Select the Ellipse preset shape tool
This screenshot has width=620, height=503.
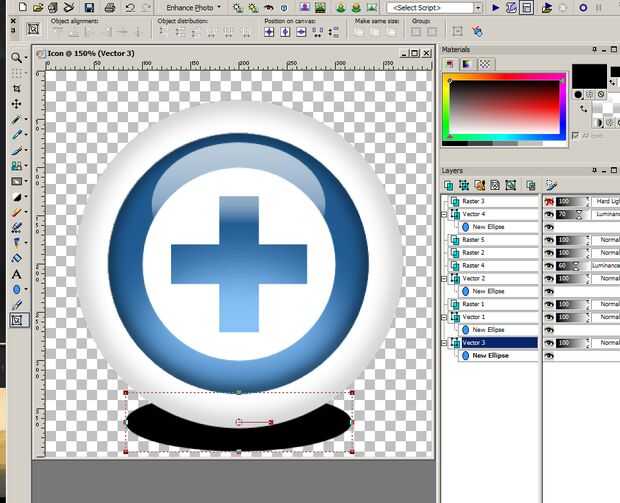tap(16, 289)
